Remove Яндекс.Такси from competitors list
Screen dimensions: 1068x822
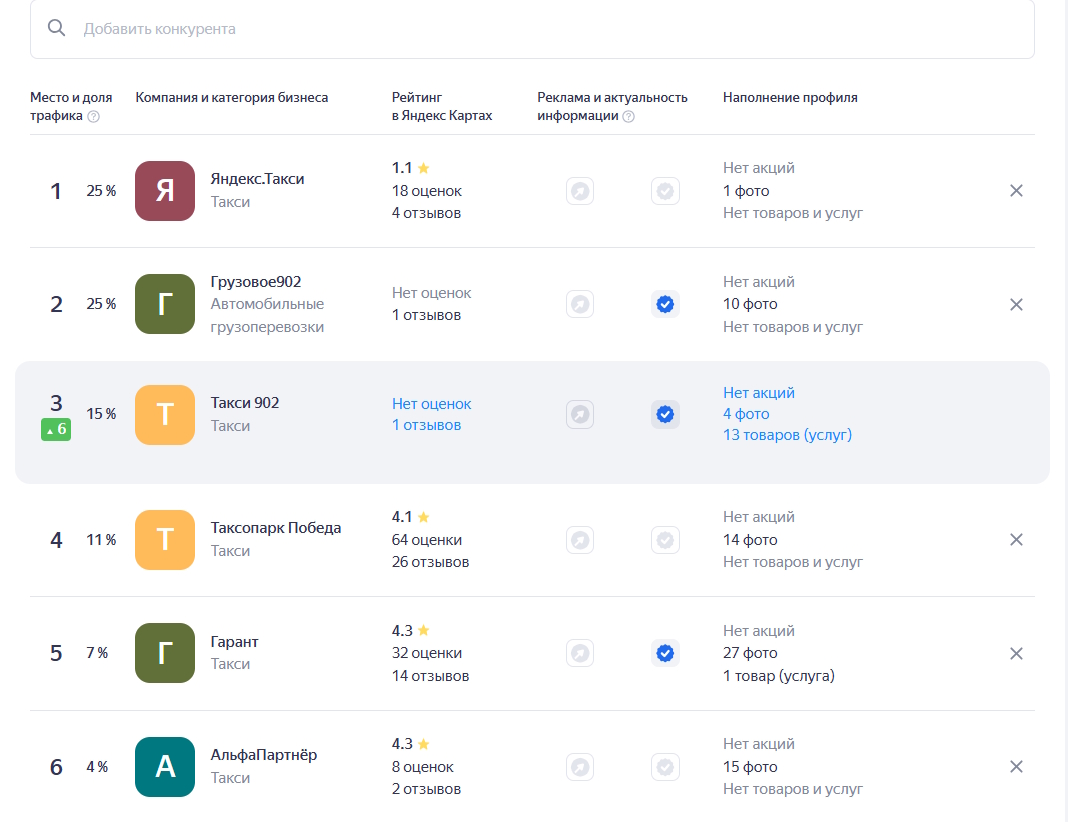[x=1016, y=191]
